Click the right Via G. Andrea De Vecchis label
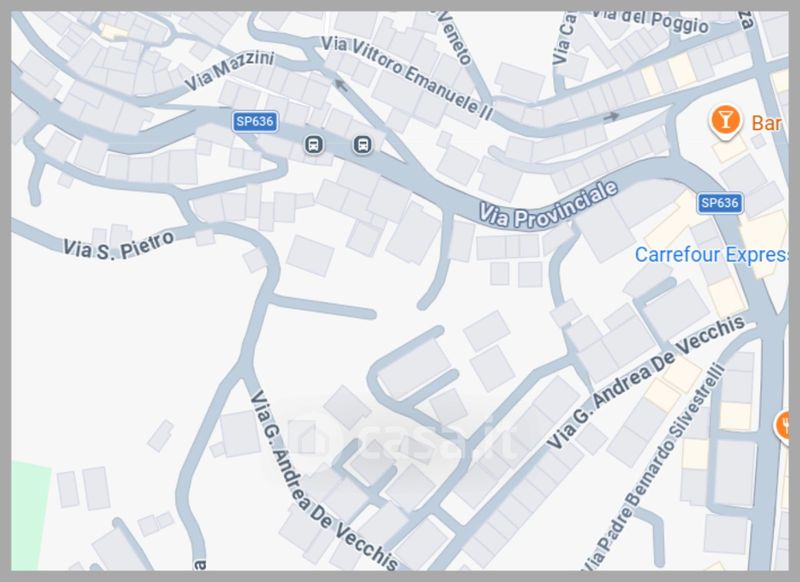The image size is (800, 582). [x=646, y=382]
